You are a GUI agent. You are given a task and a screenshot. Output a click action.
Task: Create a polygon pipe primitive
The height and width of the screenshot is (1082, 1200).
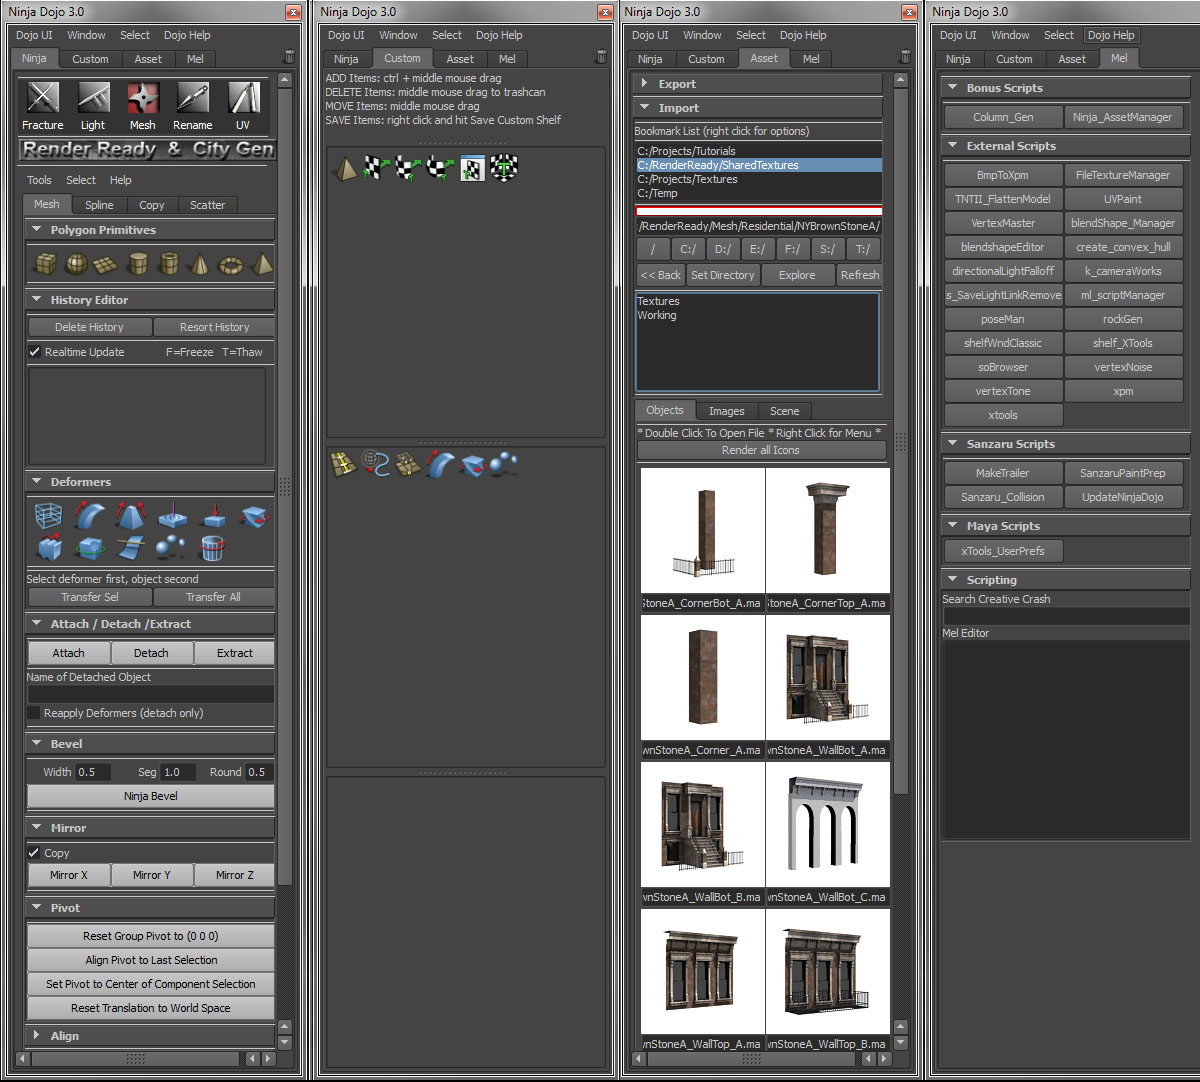coord(169,264)
